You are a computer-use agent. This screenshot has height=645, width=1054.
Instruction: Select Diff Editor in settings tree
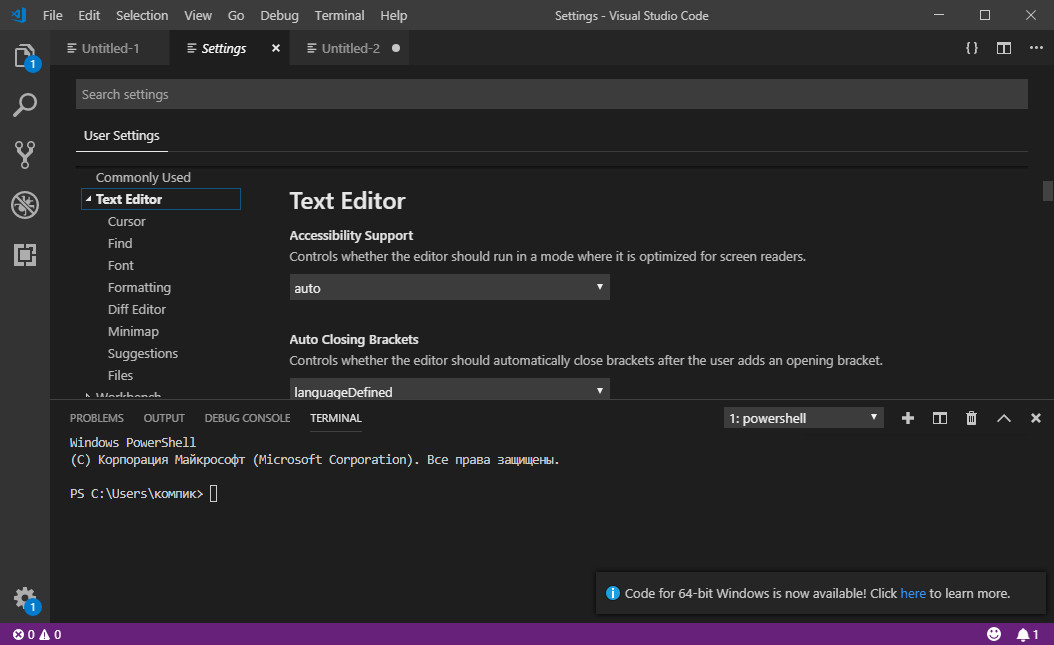tap(136, 310)
